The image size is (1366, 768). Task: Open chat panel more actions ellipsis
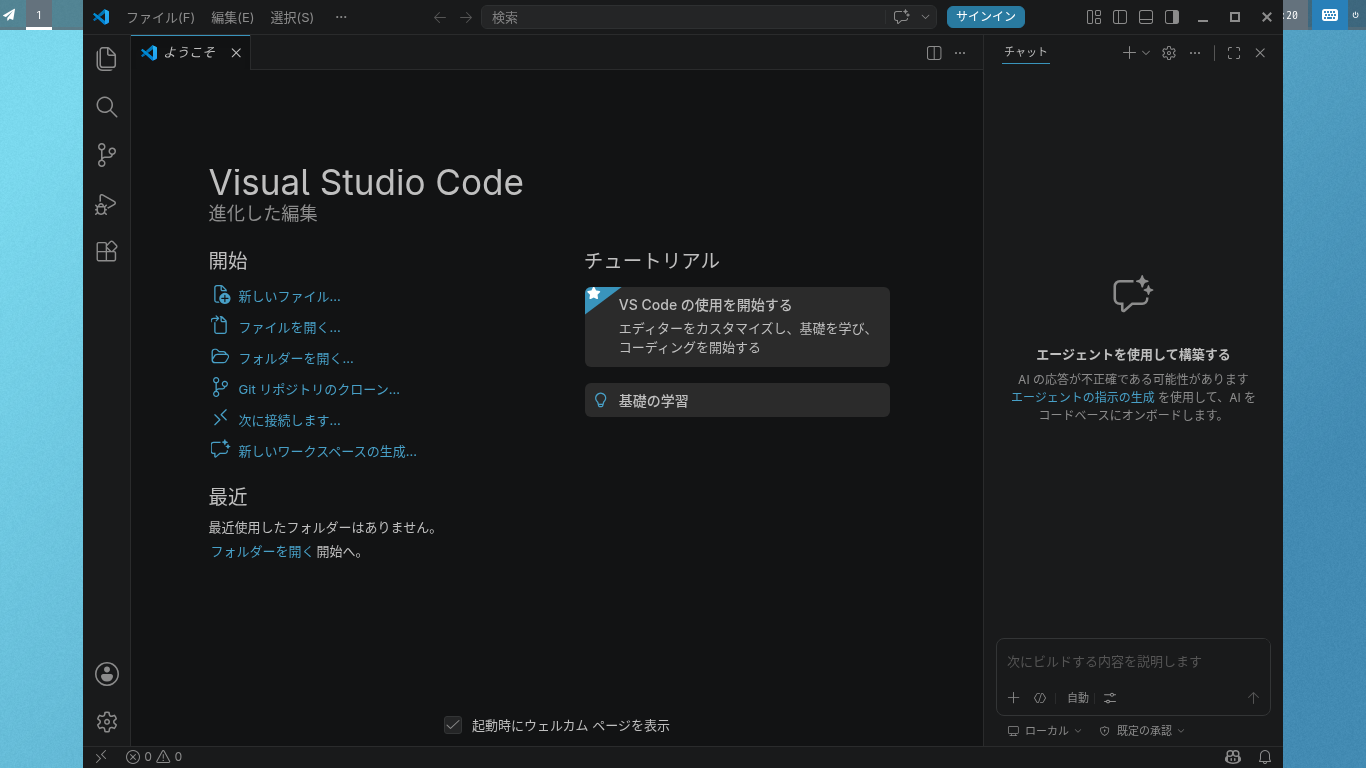click(1195, 53)
